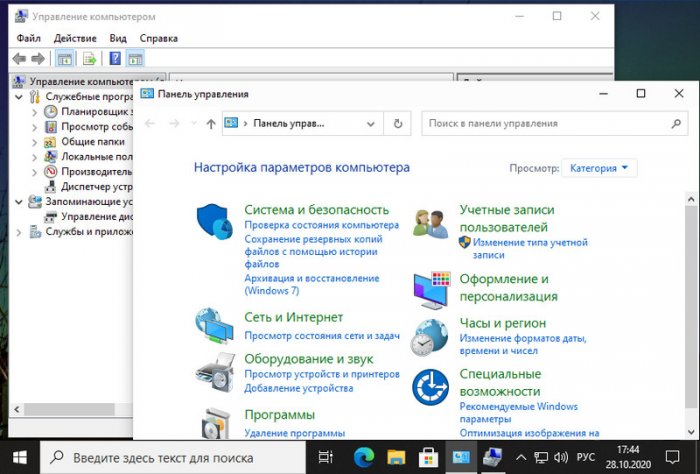Click РУС language indicator
Screen dimensions: 700x474
coord(585,457)
